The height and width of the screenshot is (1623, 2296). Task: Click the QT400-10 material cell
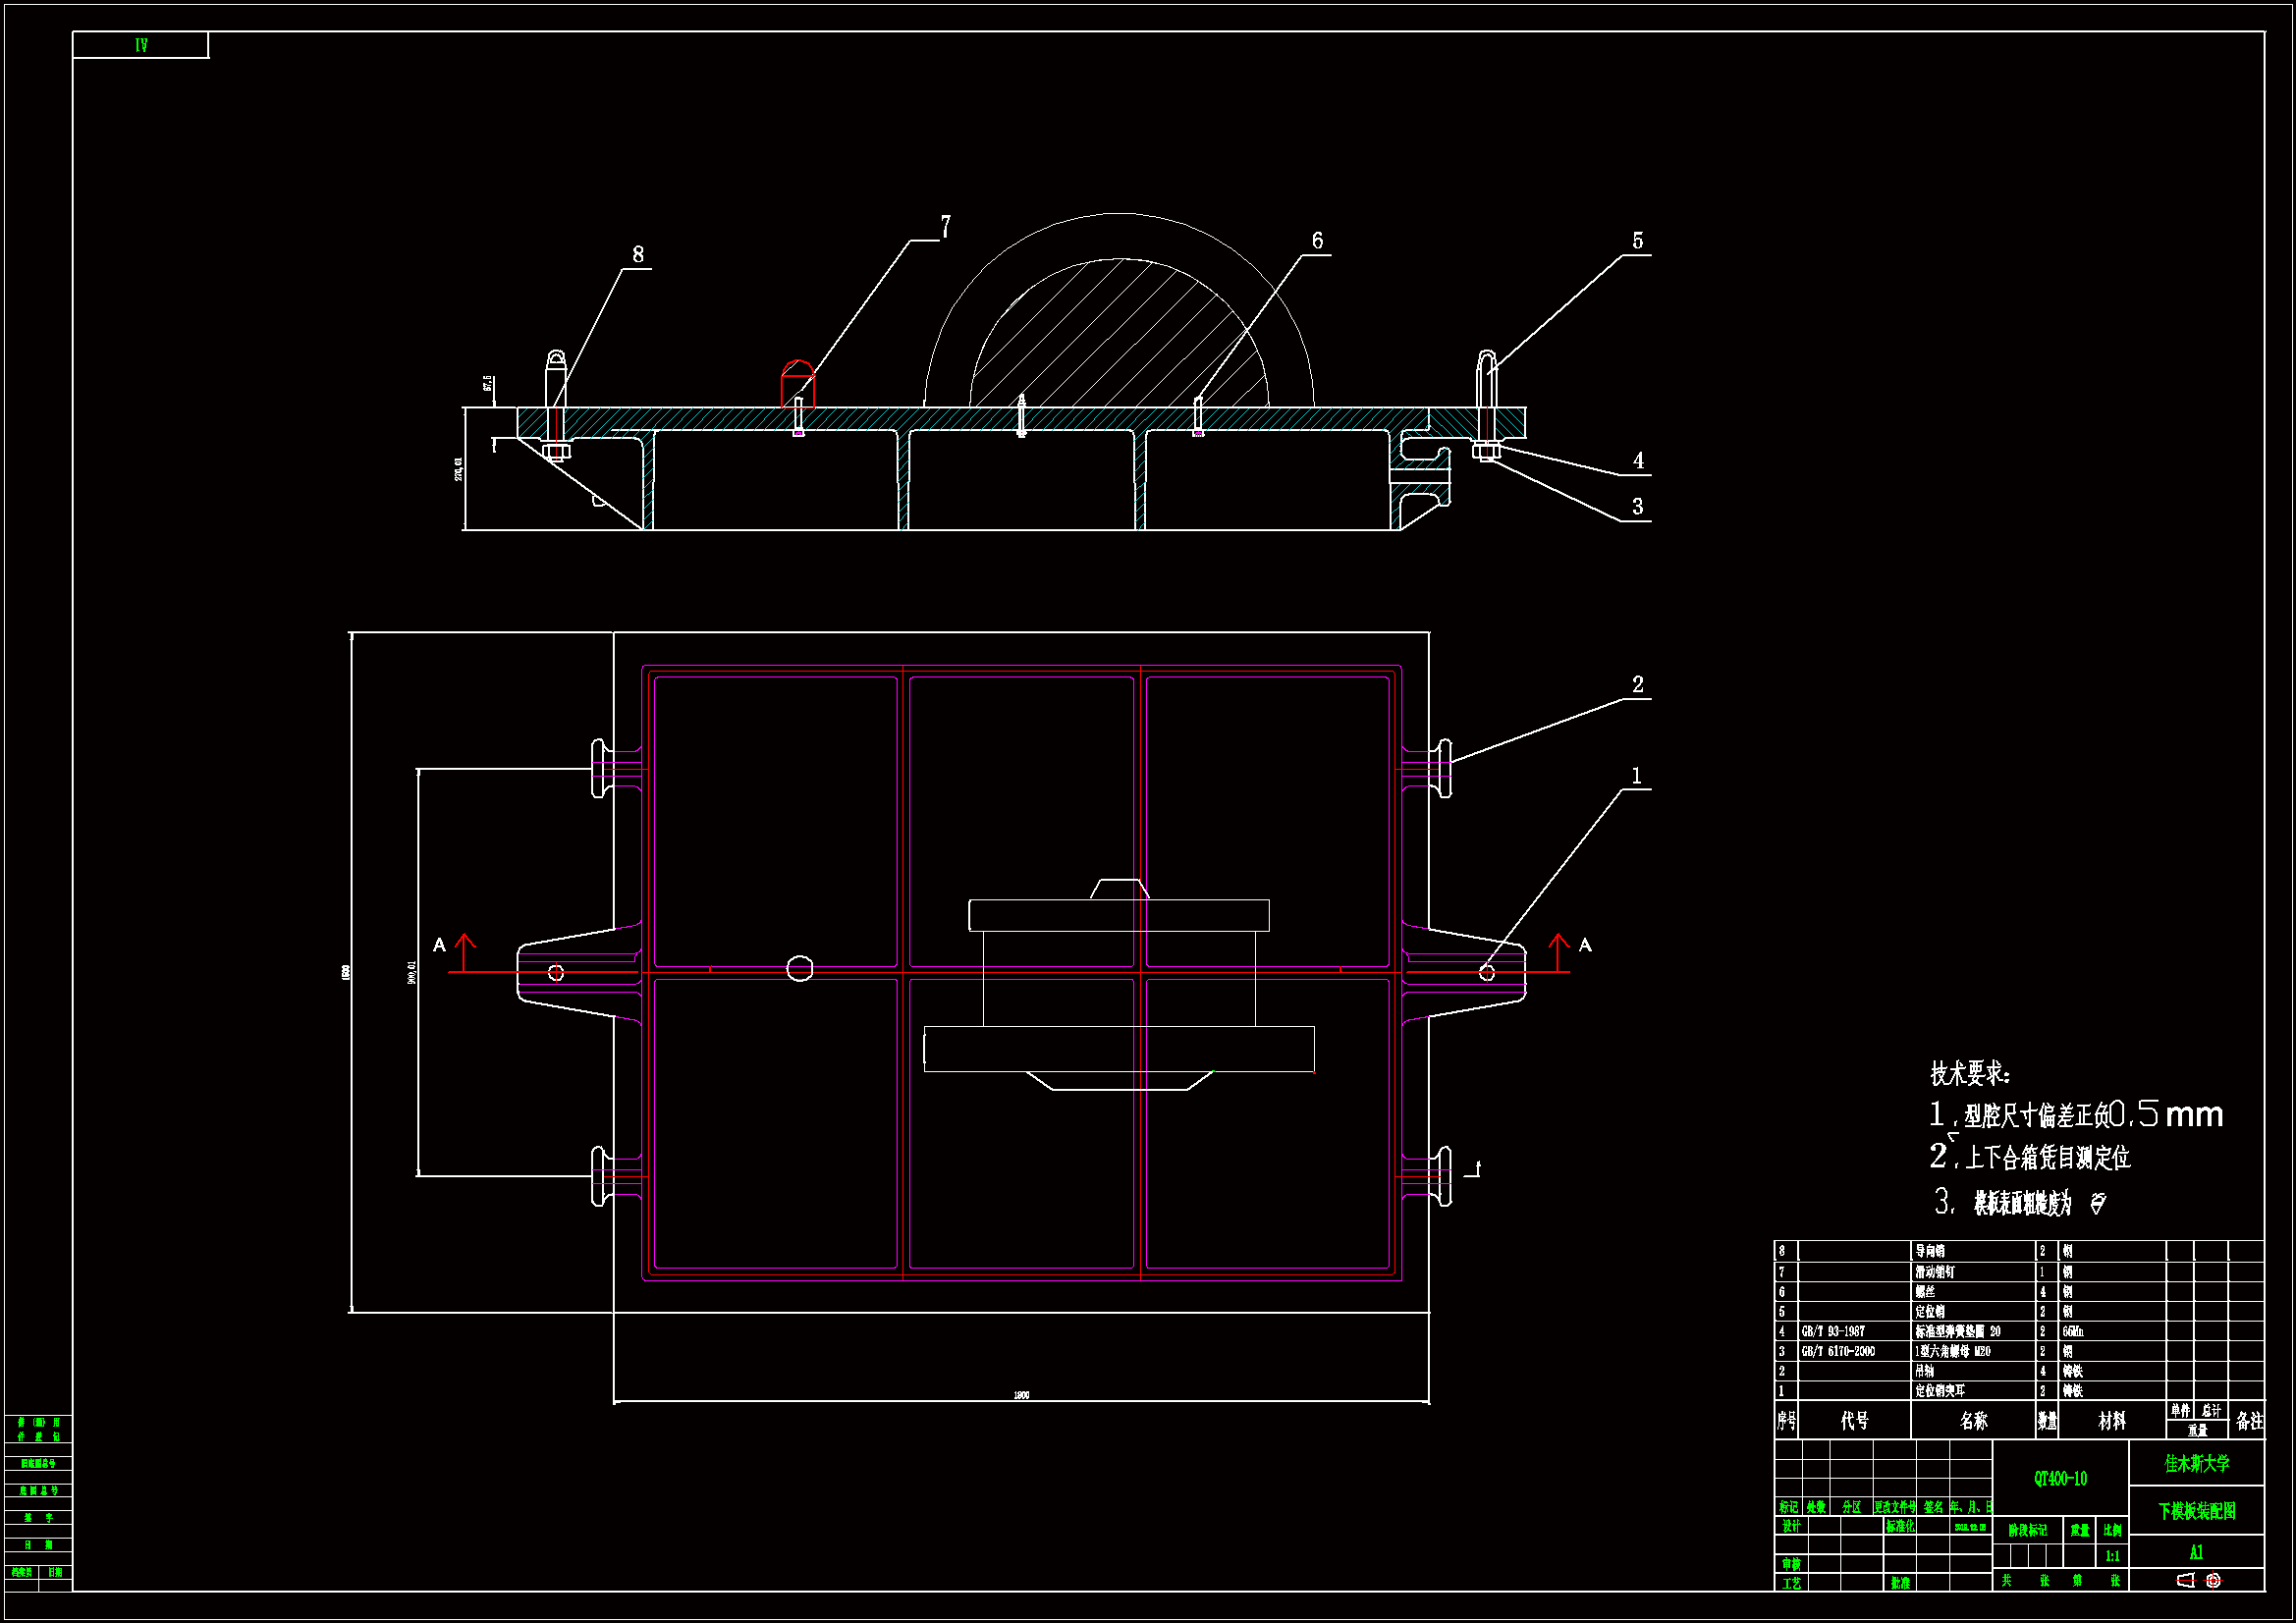(x=2060, y=1479)
